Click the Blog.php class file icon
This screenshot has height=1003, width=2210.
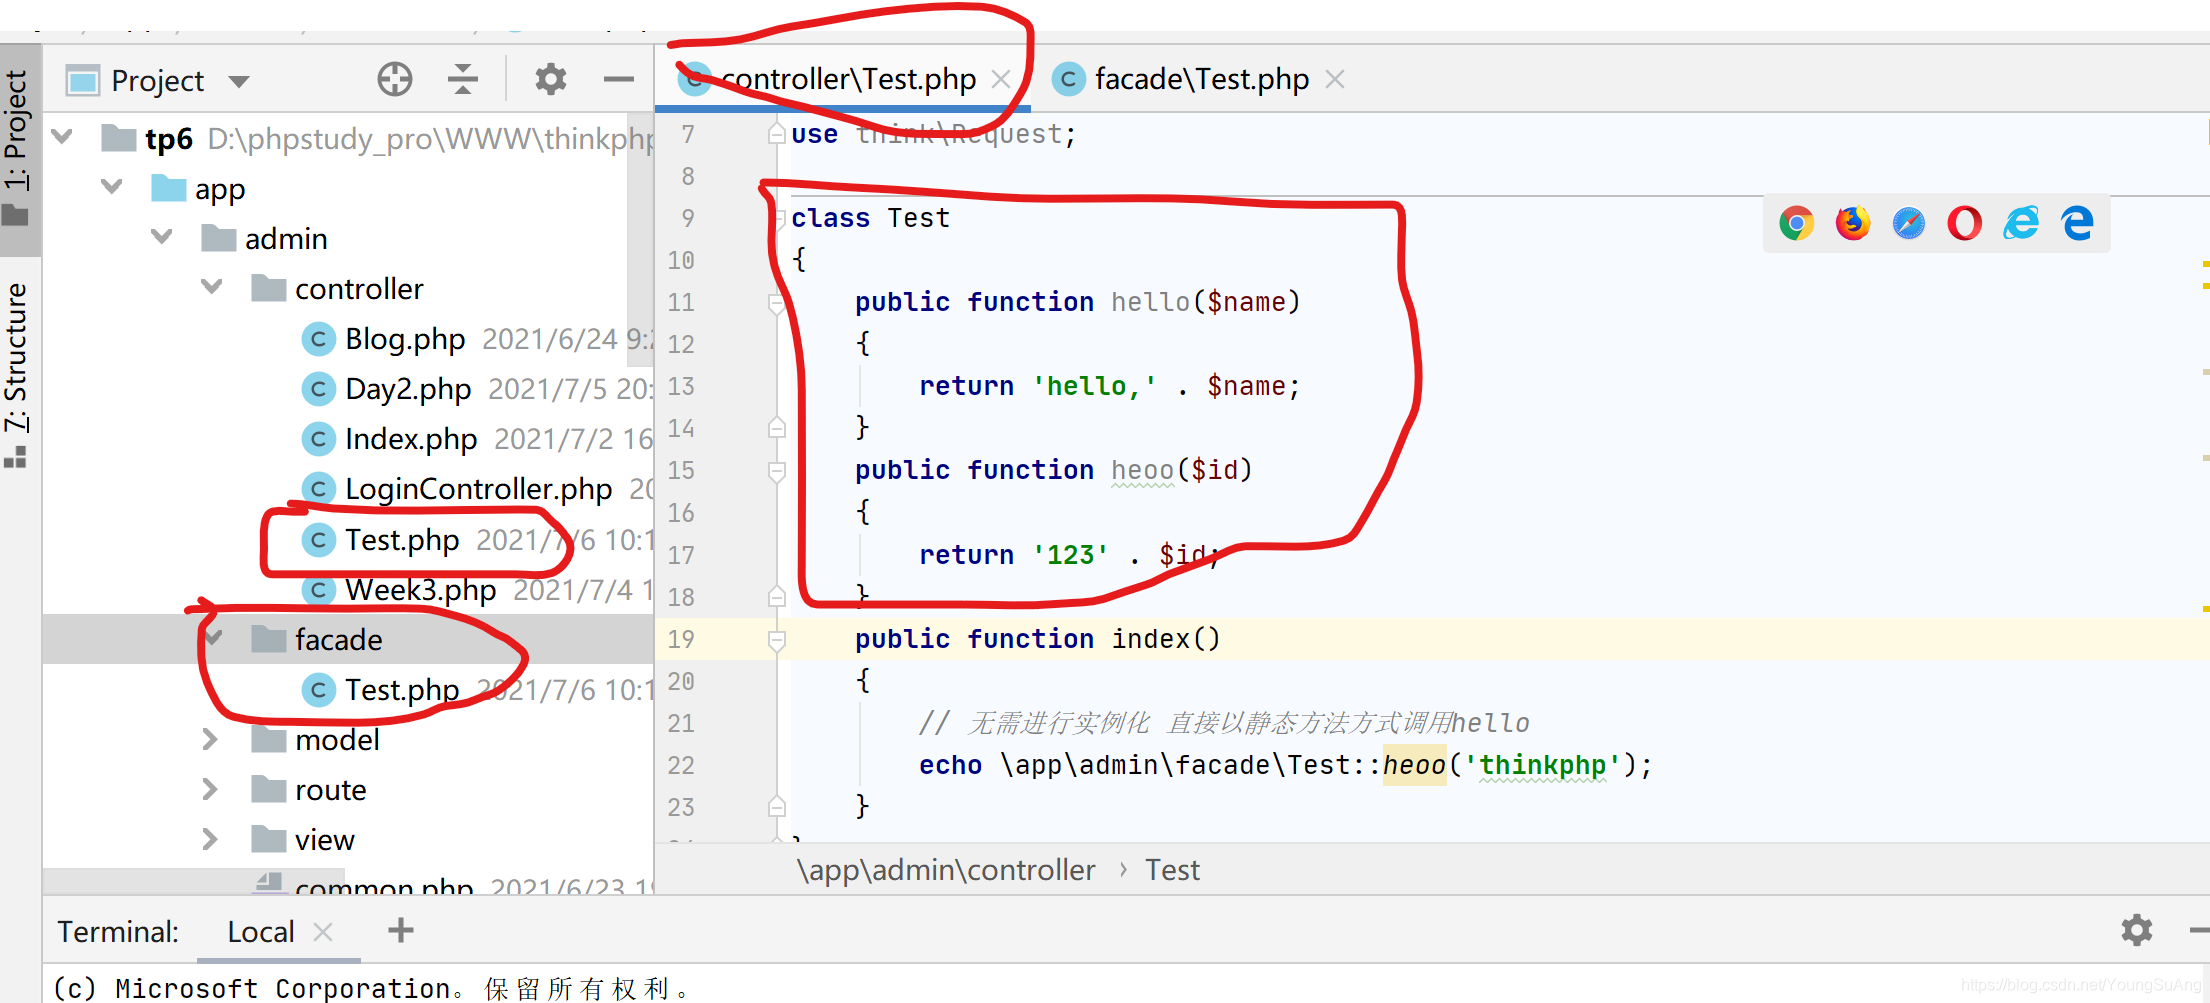pyautogui.click(x=318, y=340)
